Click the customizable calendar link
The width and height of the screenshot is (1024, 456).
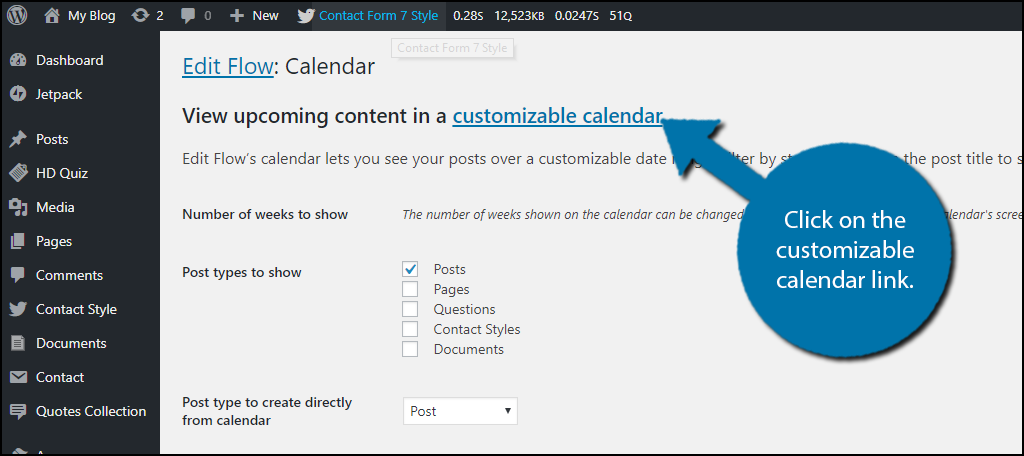[557, 116]
